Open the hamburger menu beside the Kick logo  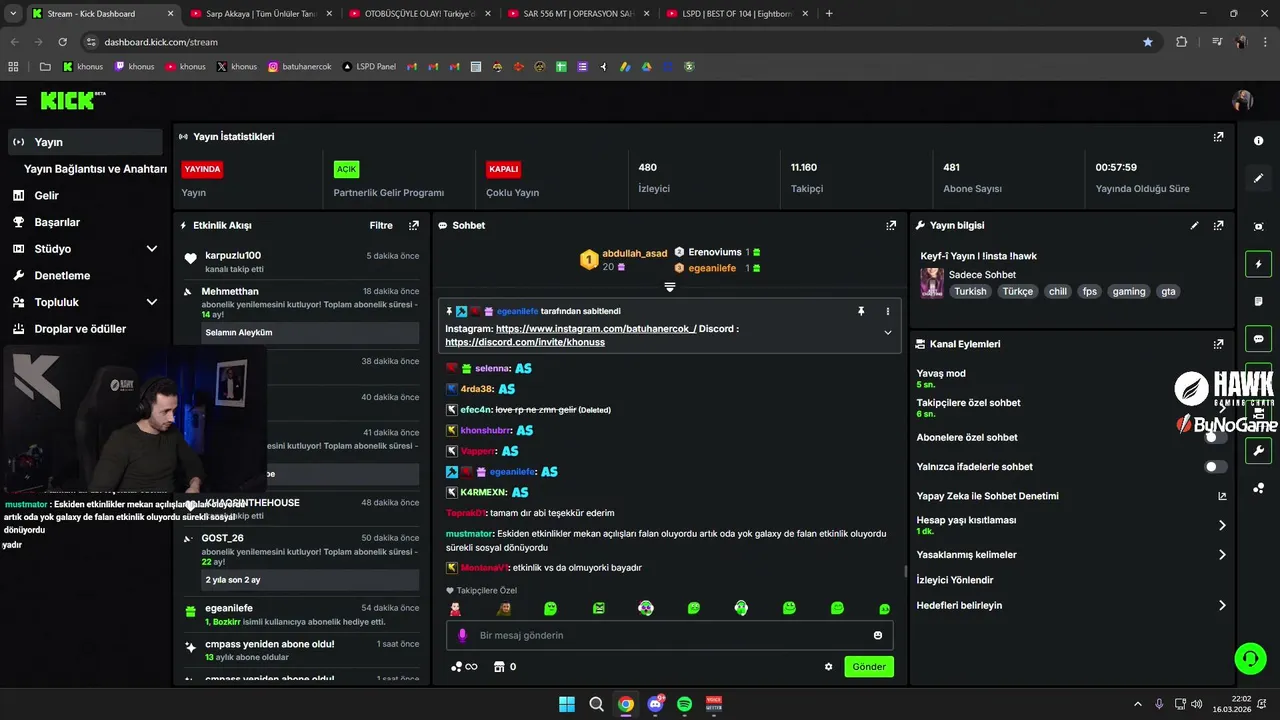[21, 101]
